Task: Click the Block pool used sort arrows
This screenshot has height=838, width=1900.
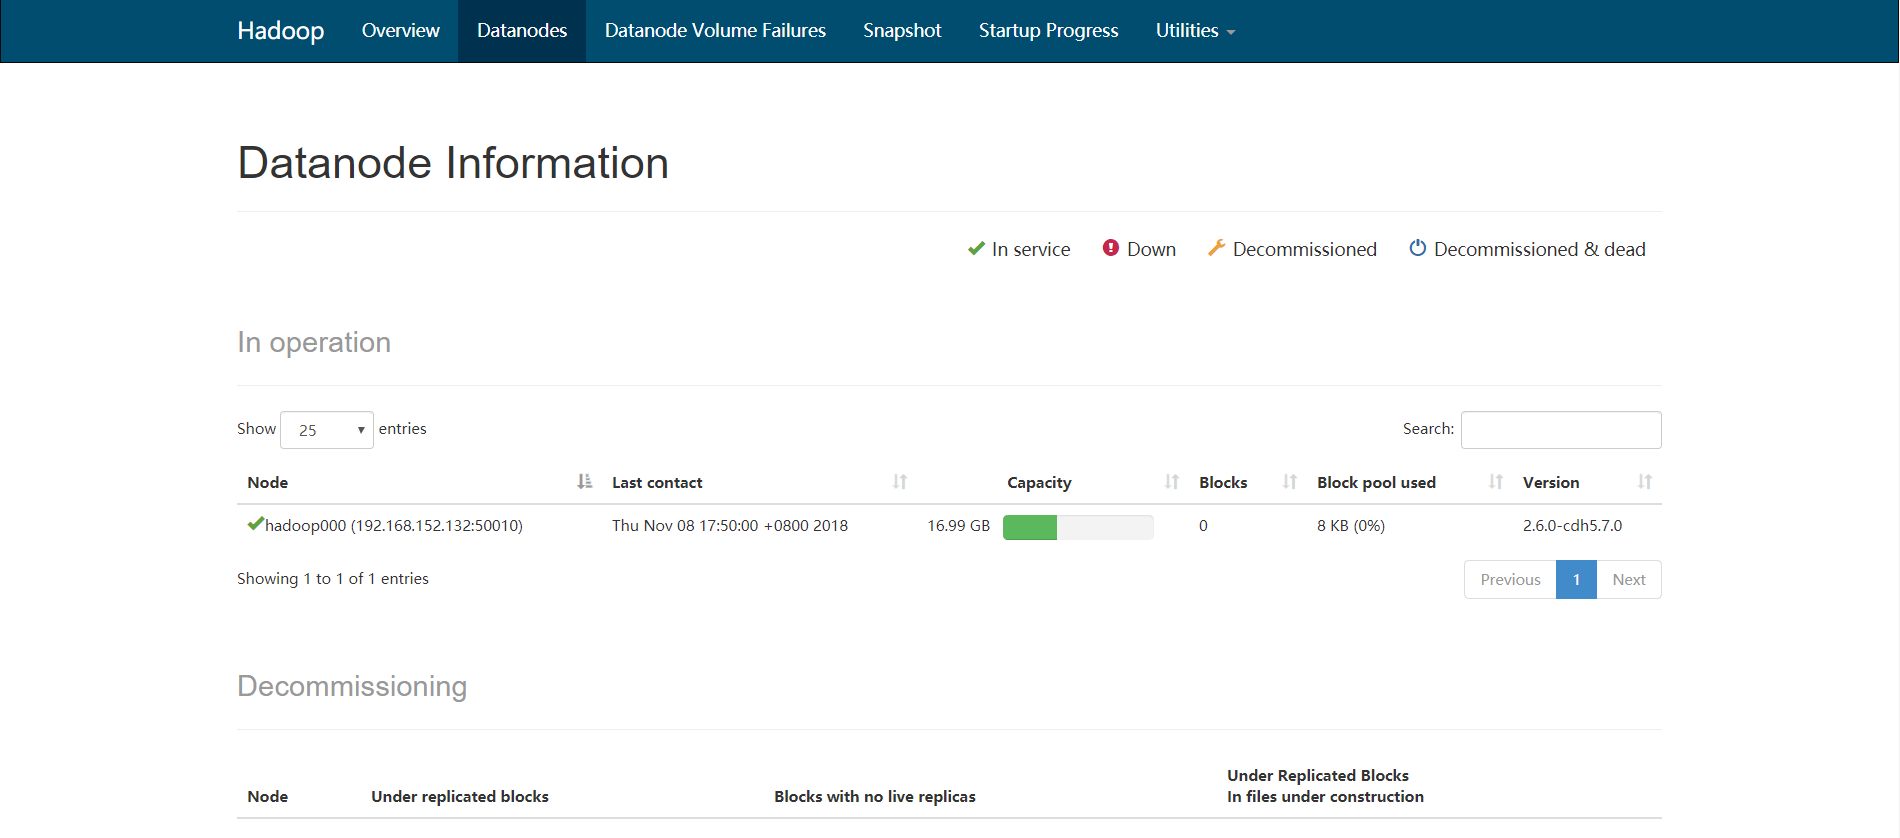Action: [1496, 482]
